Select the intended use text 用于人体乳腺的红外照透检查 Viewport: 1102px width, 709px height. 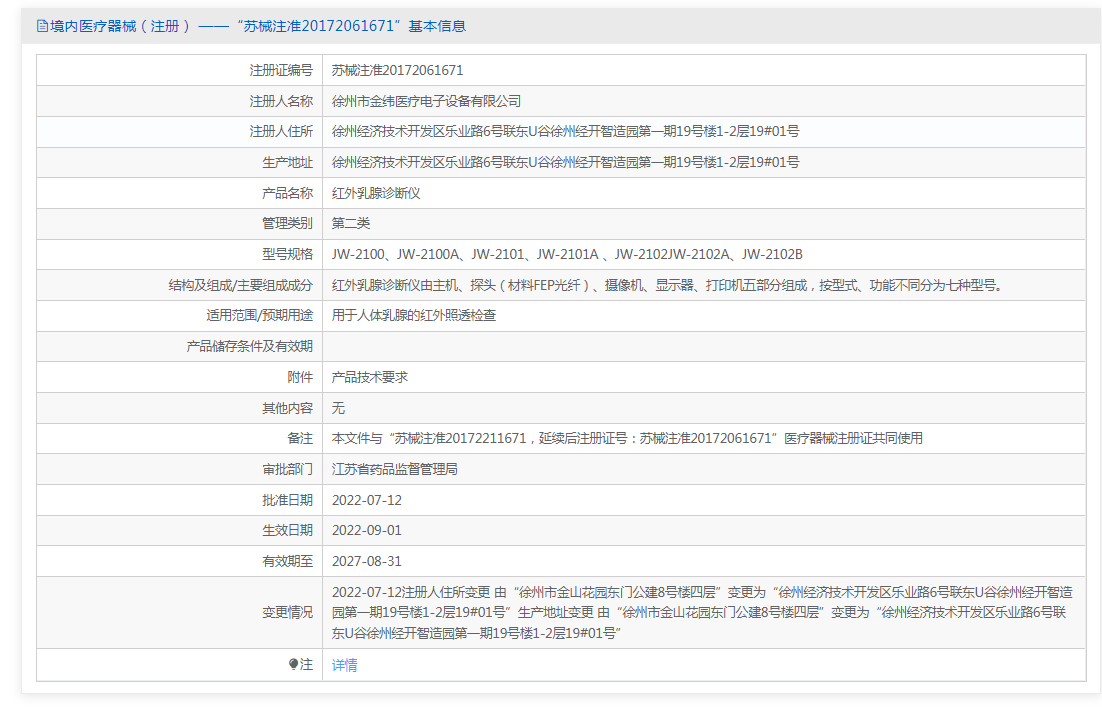click(x=414, y=315)
